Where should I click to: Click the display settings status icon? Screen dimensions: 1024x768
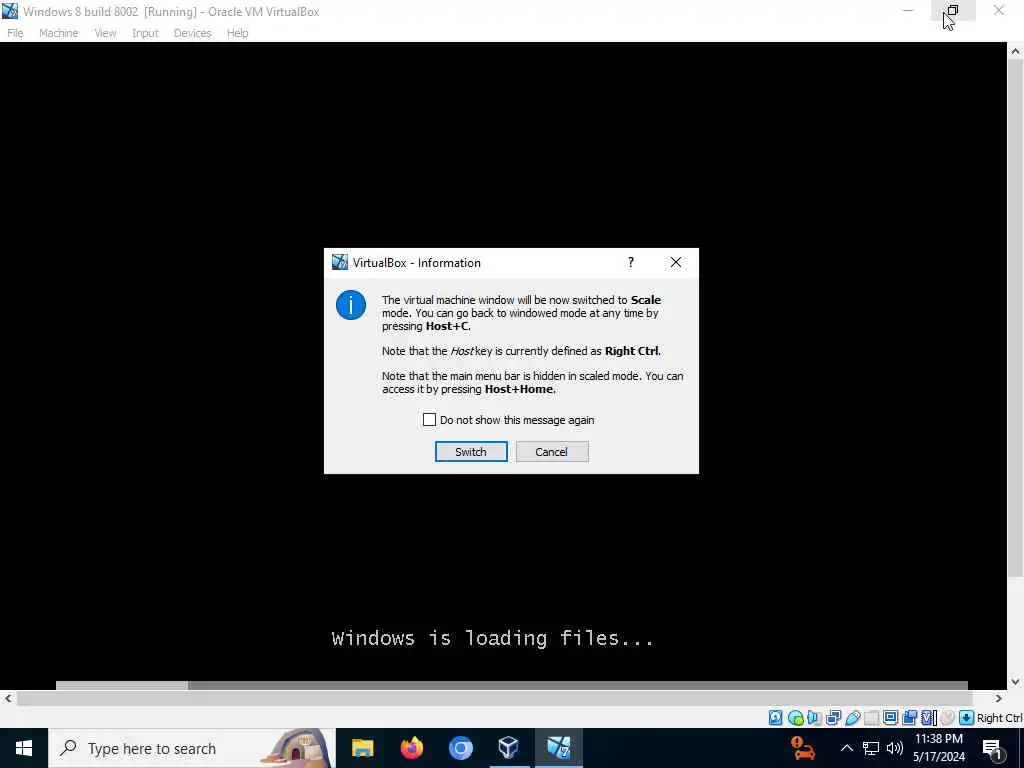[890, 718]
